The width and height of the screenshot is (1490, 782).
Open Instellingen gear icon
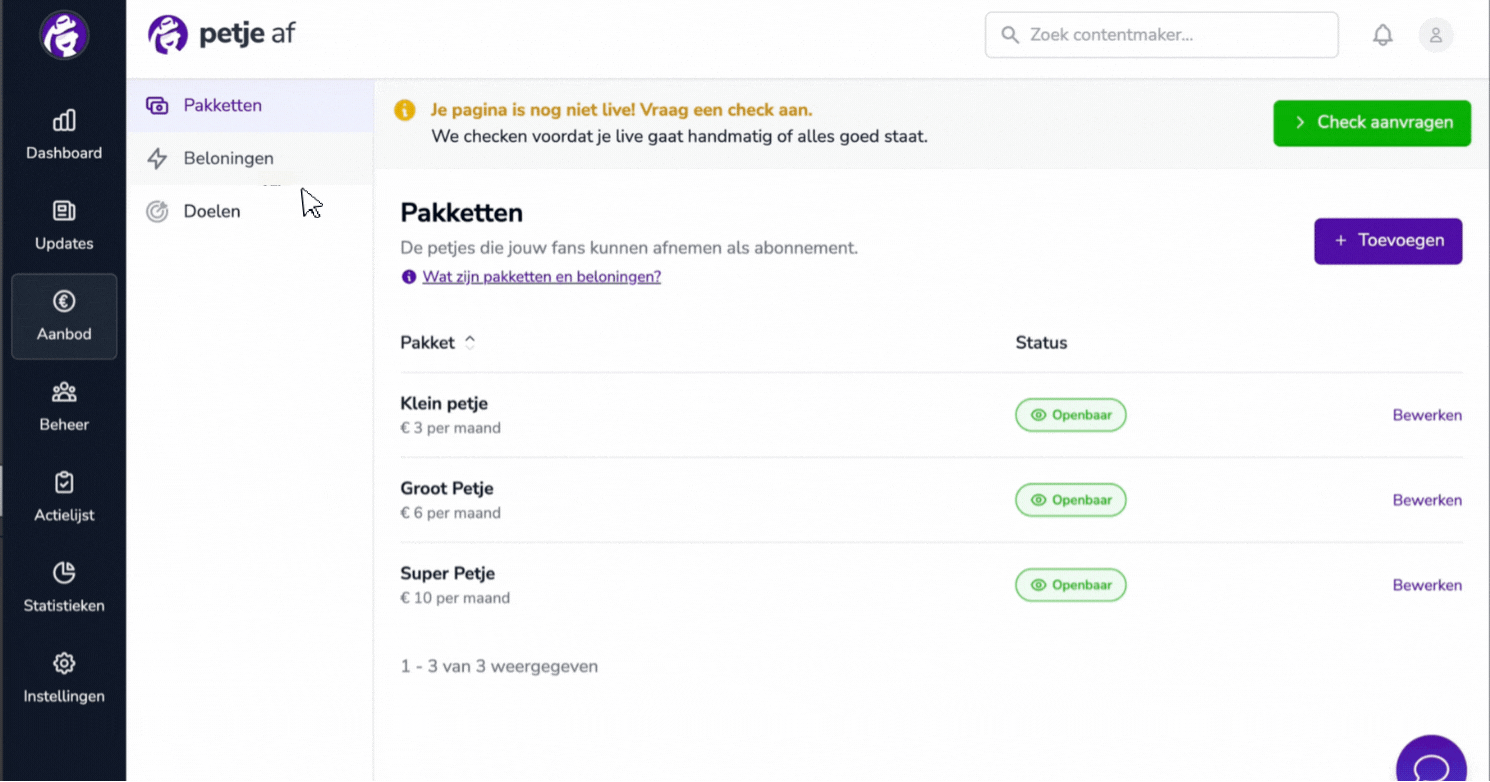tap(64, 663)
